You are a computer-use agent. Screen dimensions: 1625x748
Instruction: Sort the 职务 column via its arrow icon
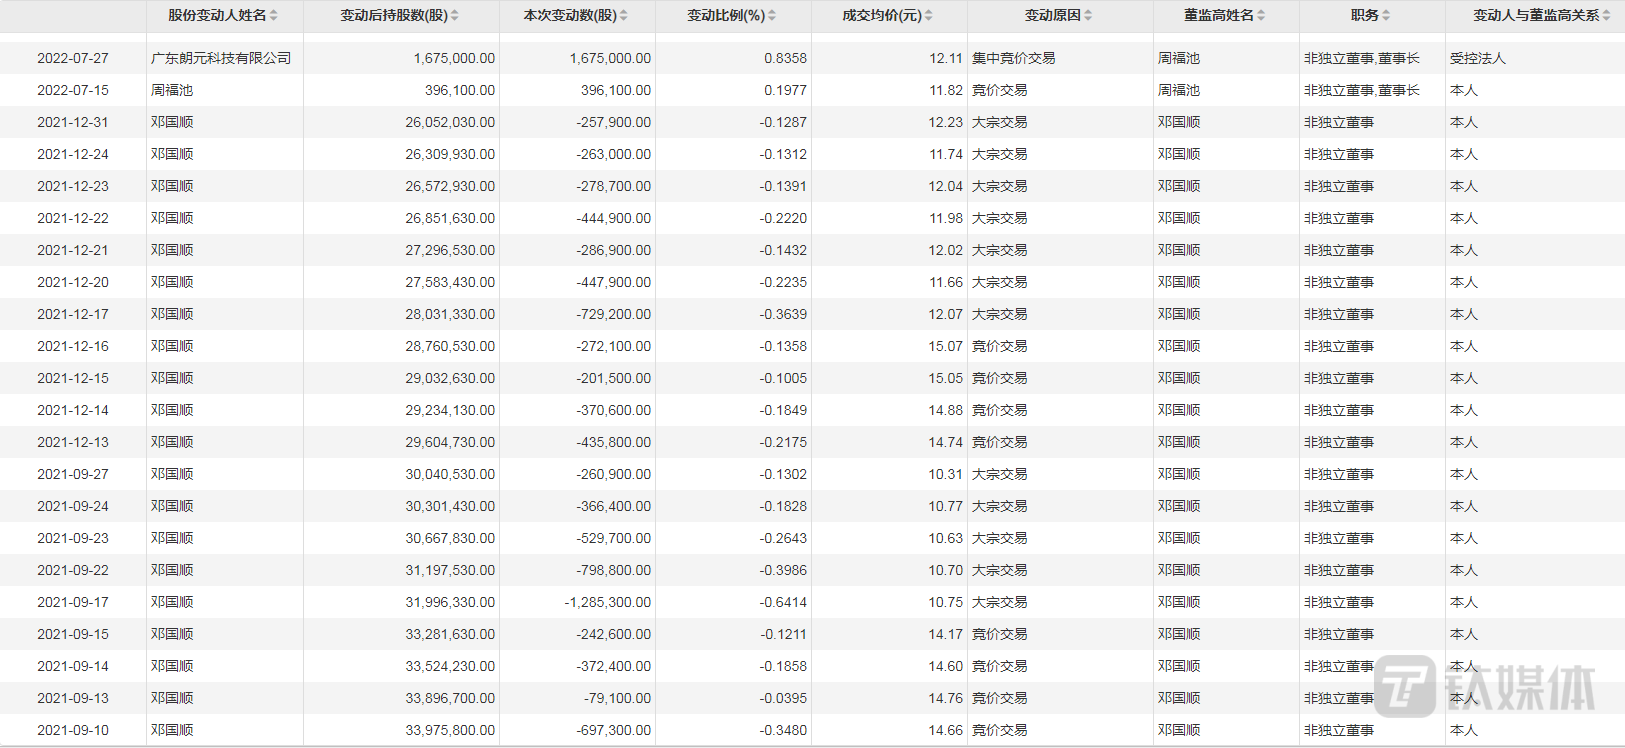pos(1386,16)
